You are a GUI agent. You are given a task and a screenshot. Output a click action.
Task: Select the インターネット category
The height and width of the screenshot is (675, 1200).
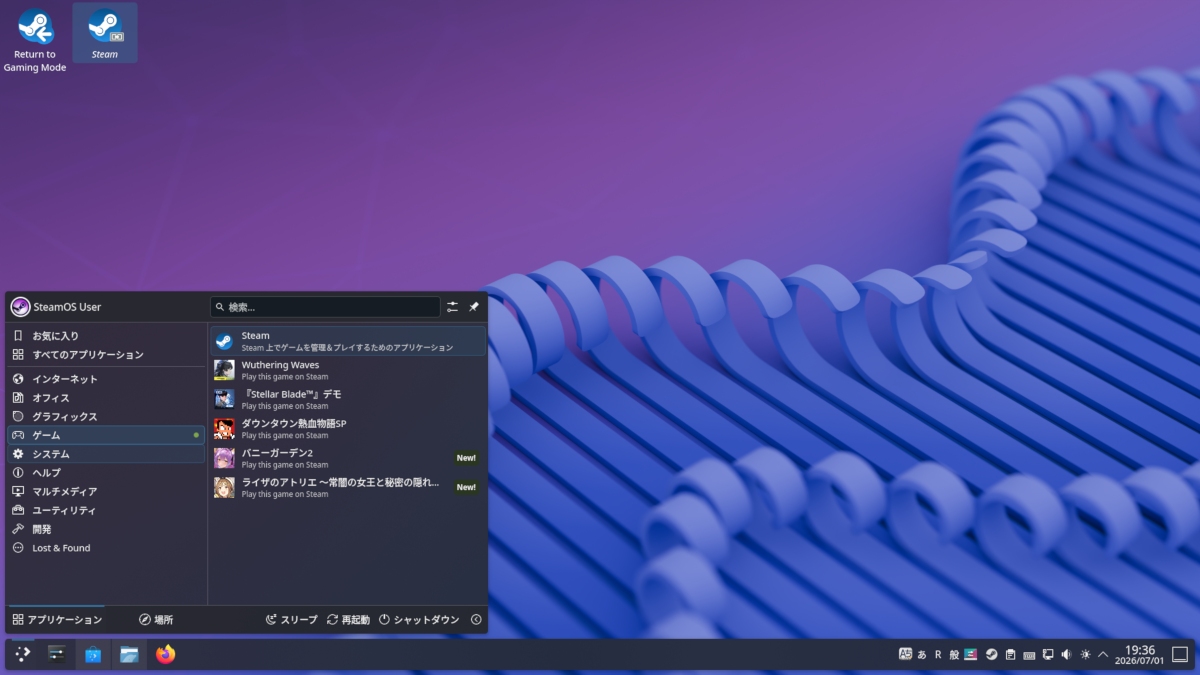(106, 379)
